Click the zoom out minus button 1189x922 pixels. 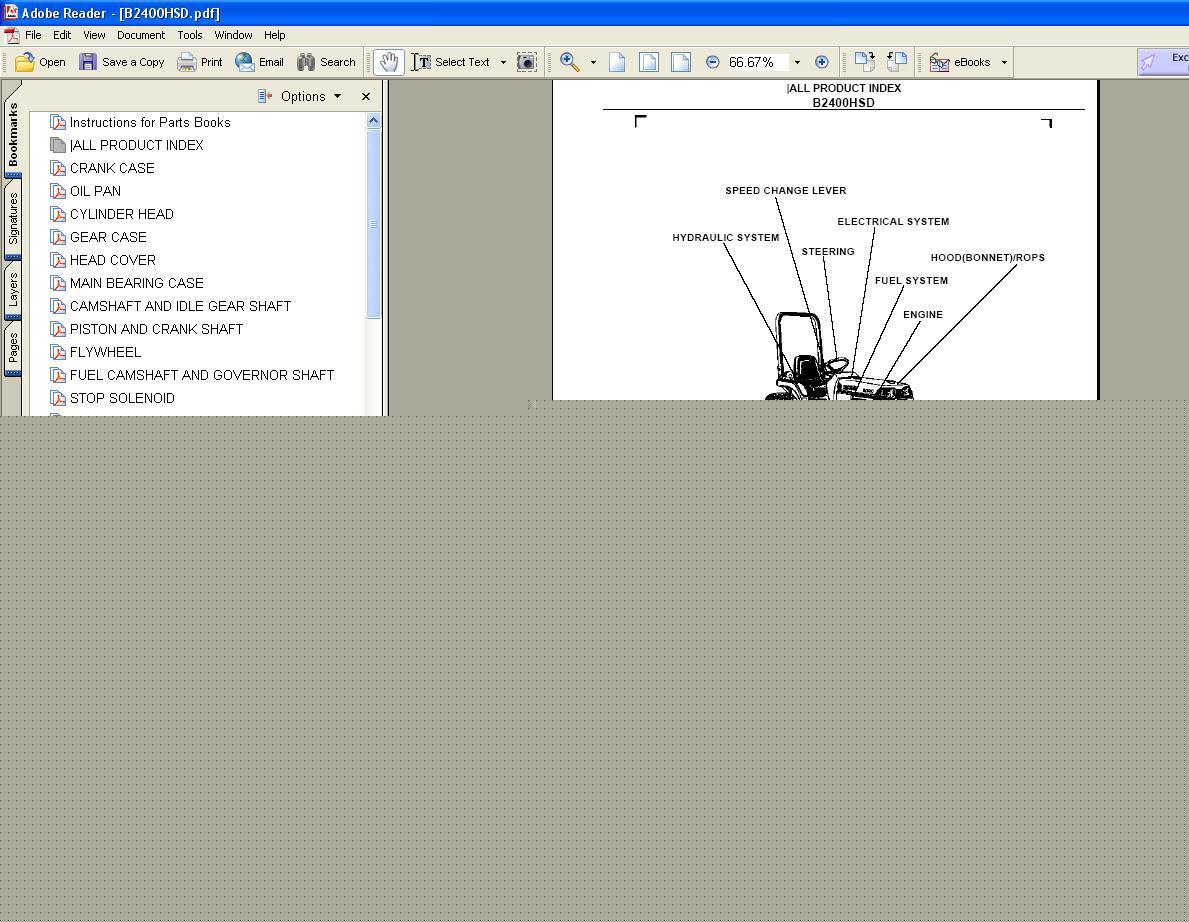coord(712,62)
